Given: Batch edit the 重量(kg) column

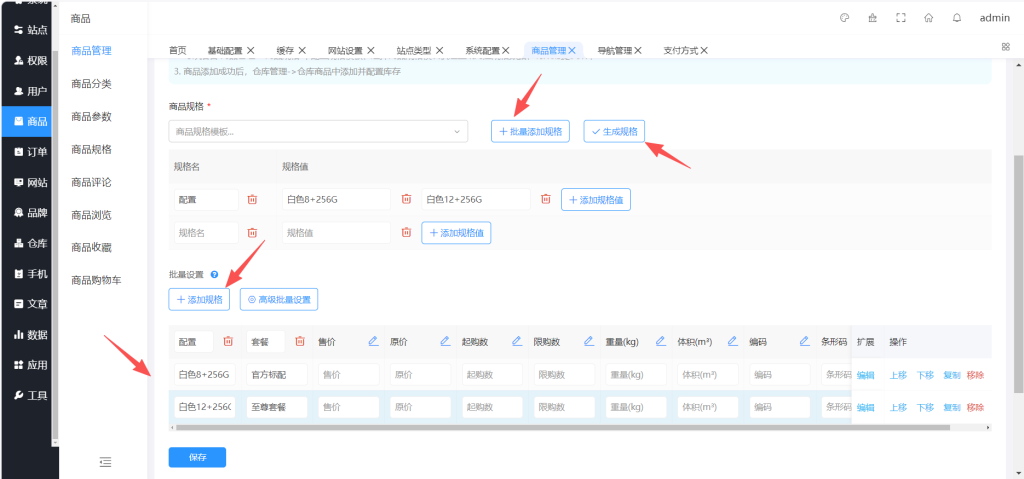Looking at the screenshot, I should (x=660, y=341).
